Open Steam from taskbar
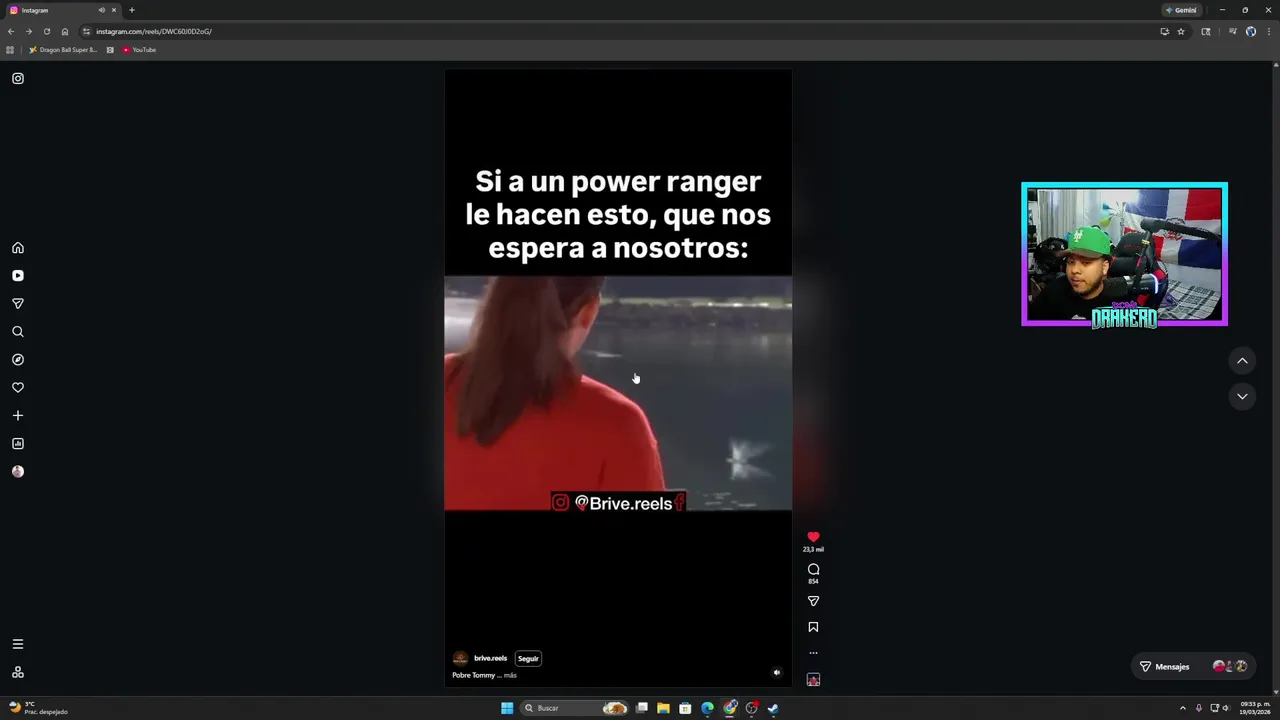This screenshot has height=720, width=1280. (773, 708)
